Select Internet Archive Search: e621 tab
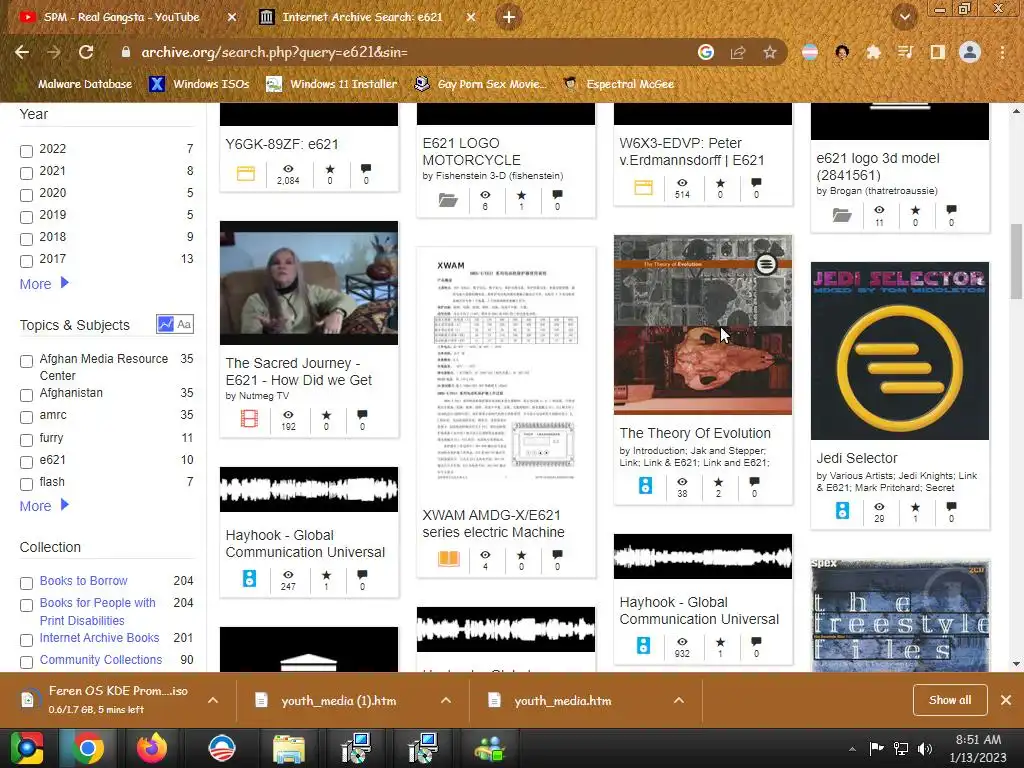 coord(362,17)
